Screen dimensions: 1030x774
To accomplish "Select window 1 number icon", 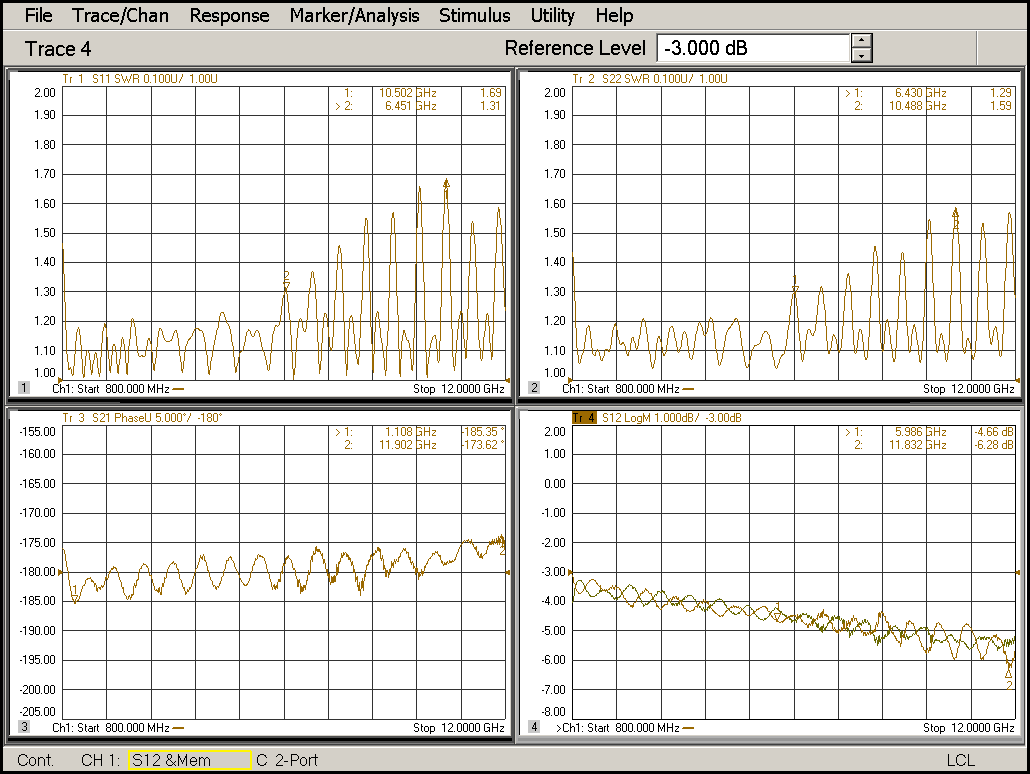I will coord(23,388).
